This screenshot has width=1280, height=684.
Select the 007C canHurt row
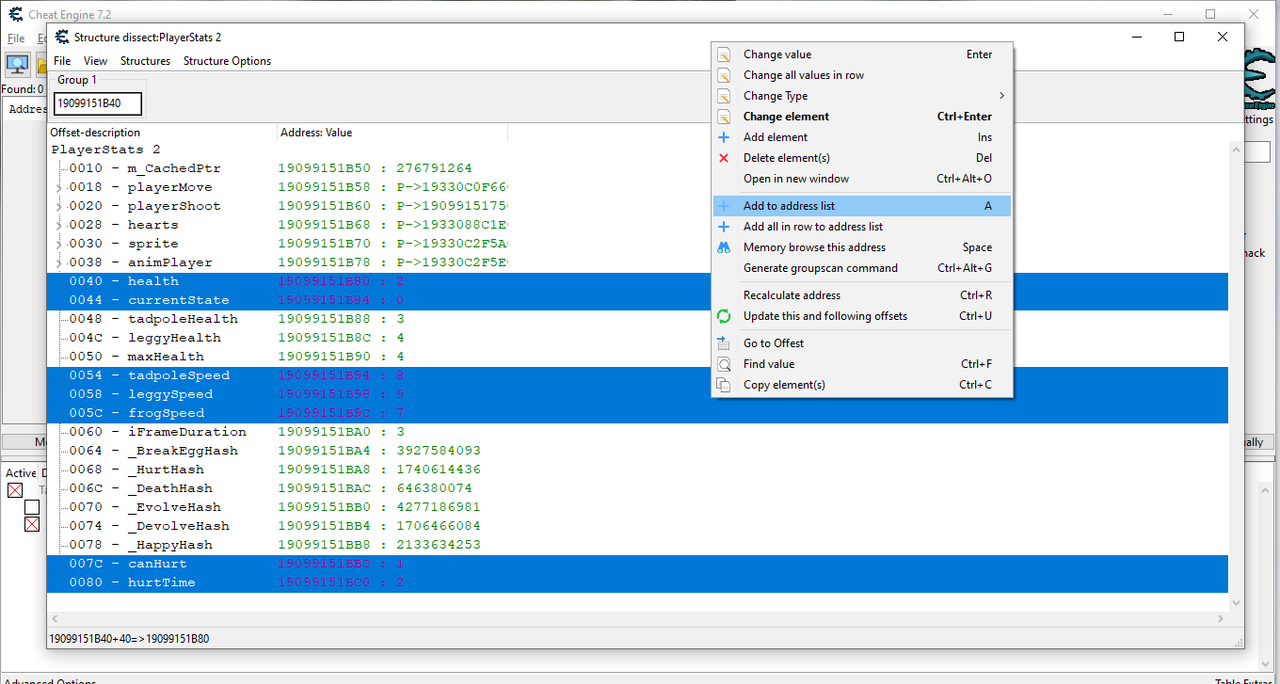point(638,564)
